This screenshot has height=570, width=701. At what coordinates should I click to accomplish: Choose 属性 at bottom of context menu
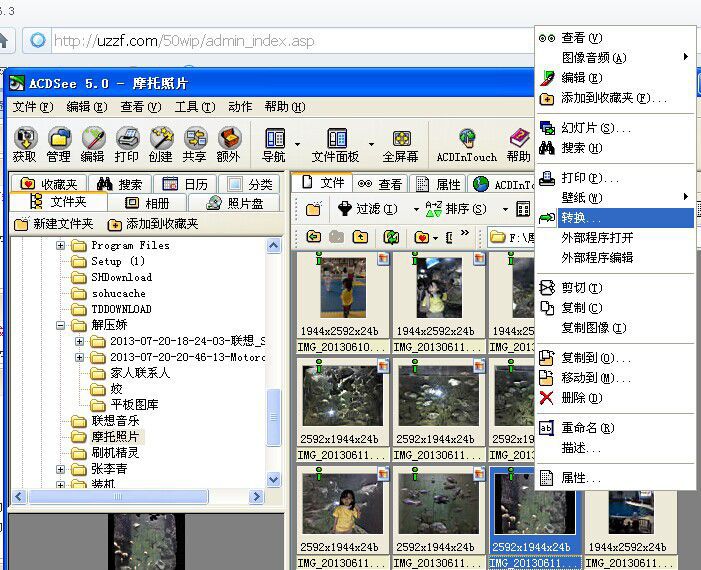(x=615, y=478)
